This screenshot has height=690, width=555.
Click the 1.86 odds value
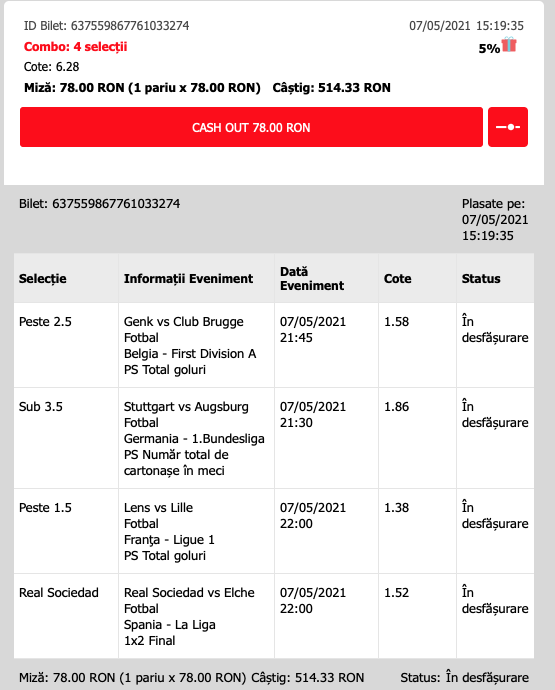[397, 407]
